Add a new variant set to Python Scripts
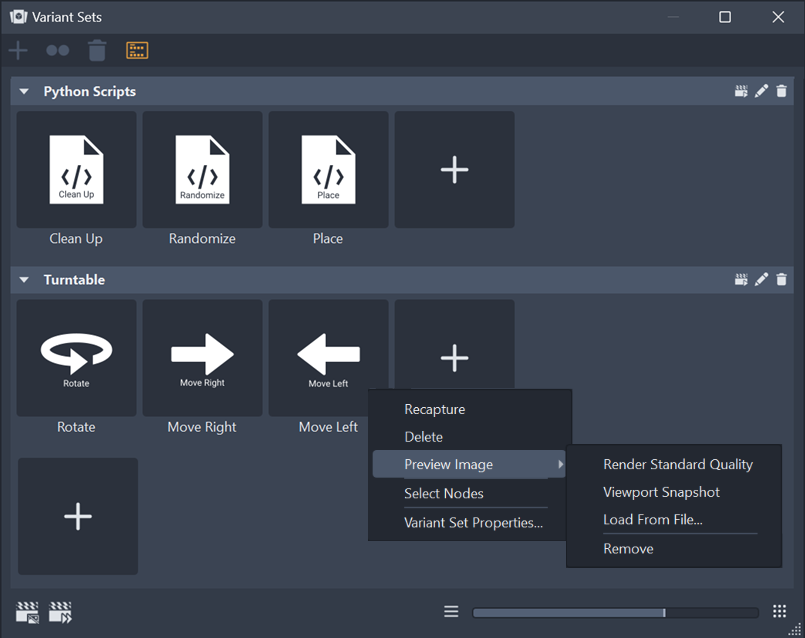Viewport: 805px width, 638px height. coord(454,169)
